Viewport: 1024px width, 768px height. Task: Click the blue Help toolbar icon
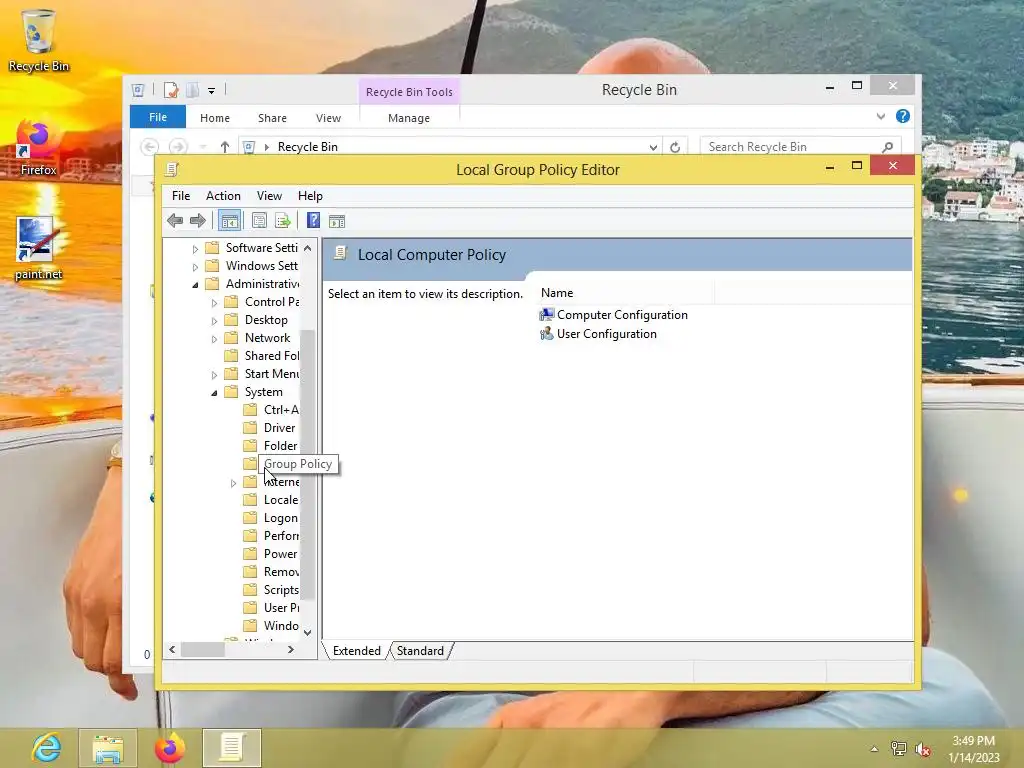313,221
